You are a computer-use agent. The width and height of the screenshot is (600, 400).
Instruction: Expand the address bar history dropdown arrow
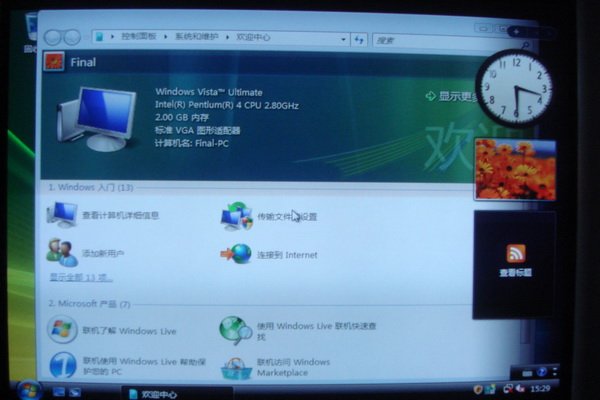[x=343, y=39]
